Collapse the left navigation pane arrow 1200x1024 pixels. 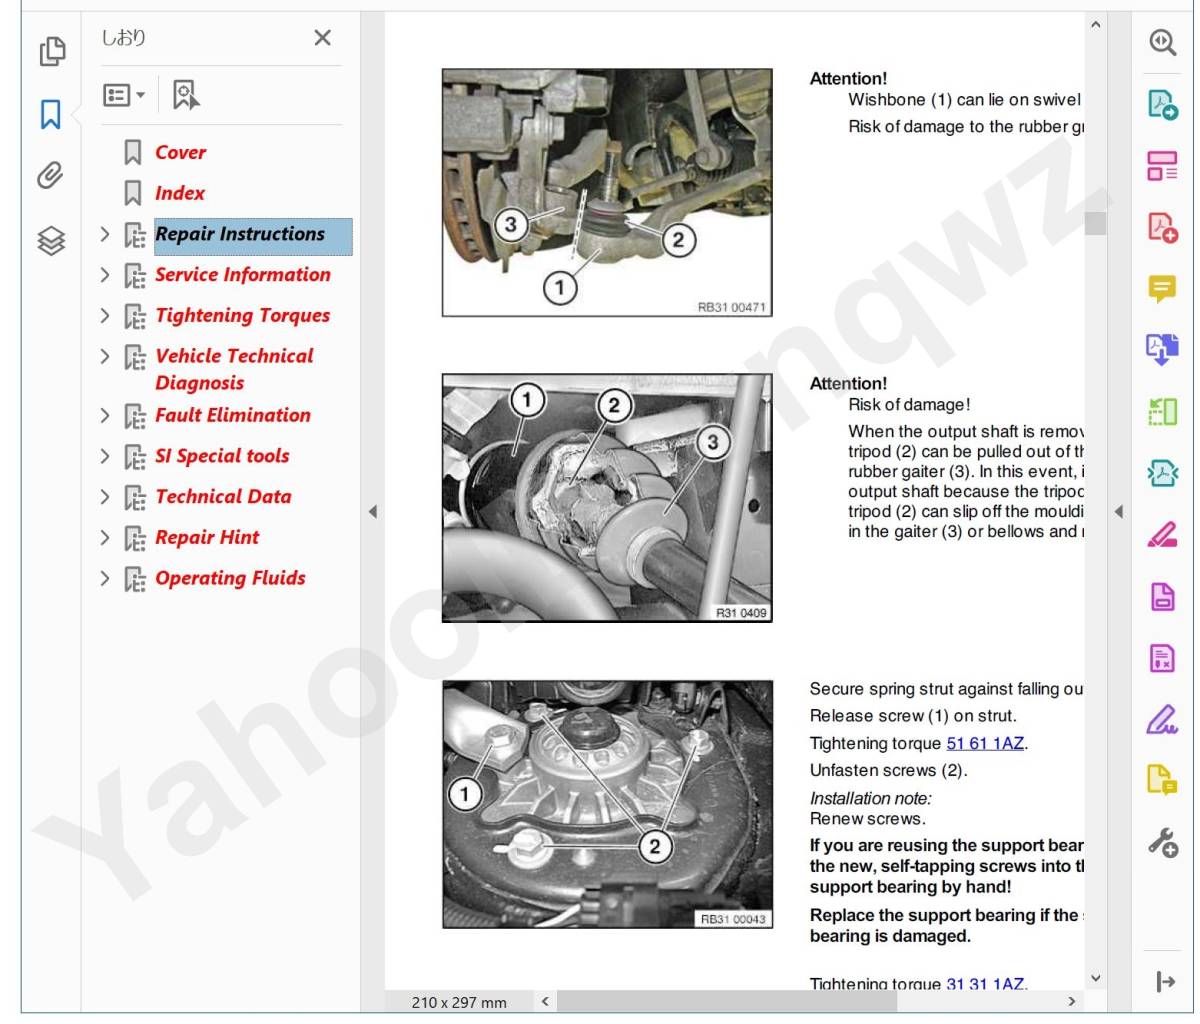coord(373,512)
